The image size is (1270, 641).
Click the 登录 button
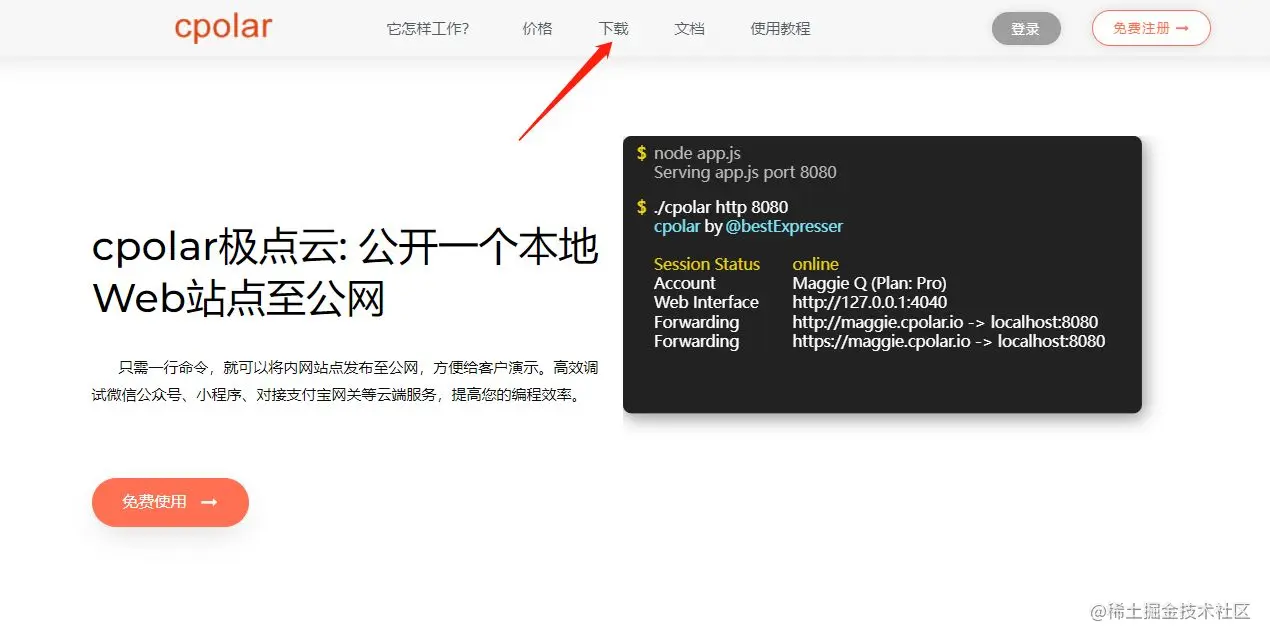1026,29
